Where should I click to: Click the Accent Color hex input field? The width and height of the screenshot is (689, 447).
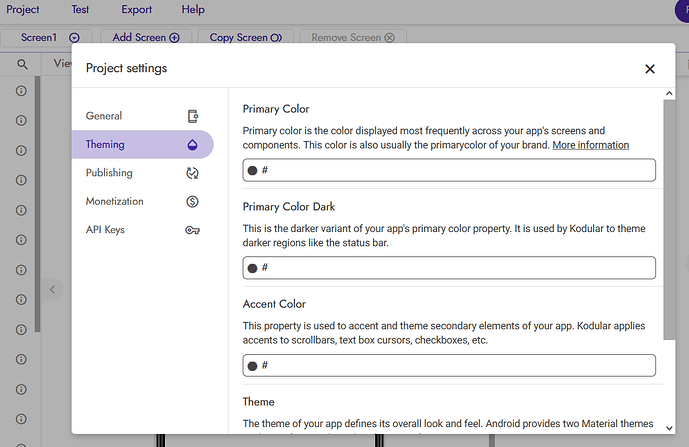coord(449,365)
